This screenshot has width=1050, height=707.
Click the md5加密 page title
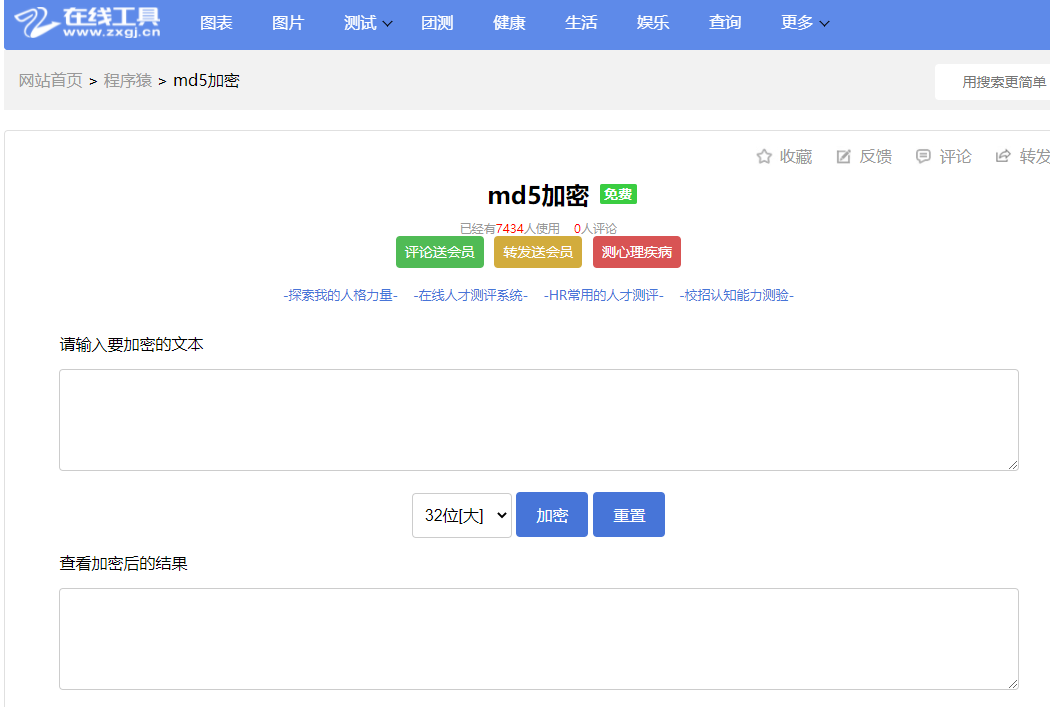point(538,195)
